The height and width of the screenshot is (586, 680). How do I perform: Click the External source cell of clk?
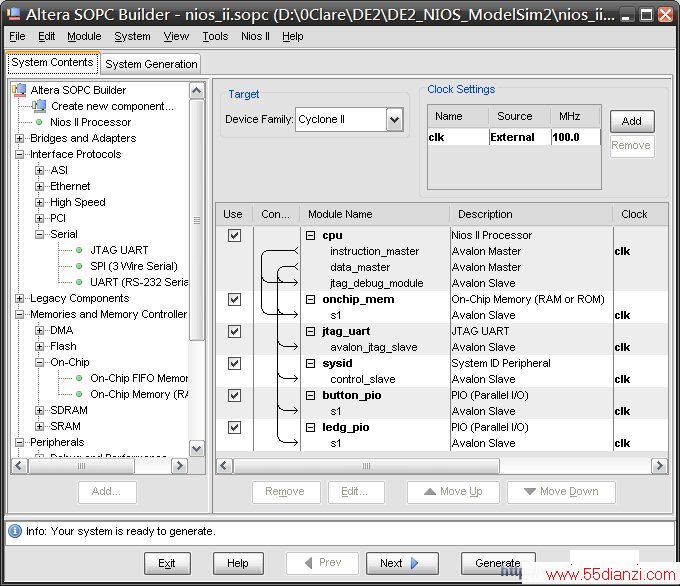(520, 137)
